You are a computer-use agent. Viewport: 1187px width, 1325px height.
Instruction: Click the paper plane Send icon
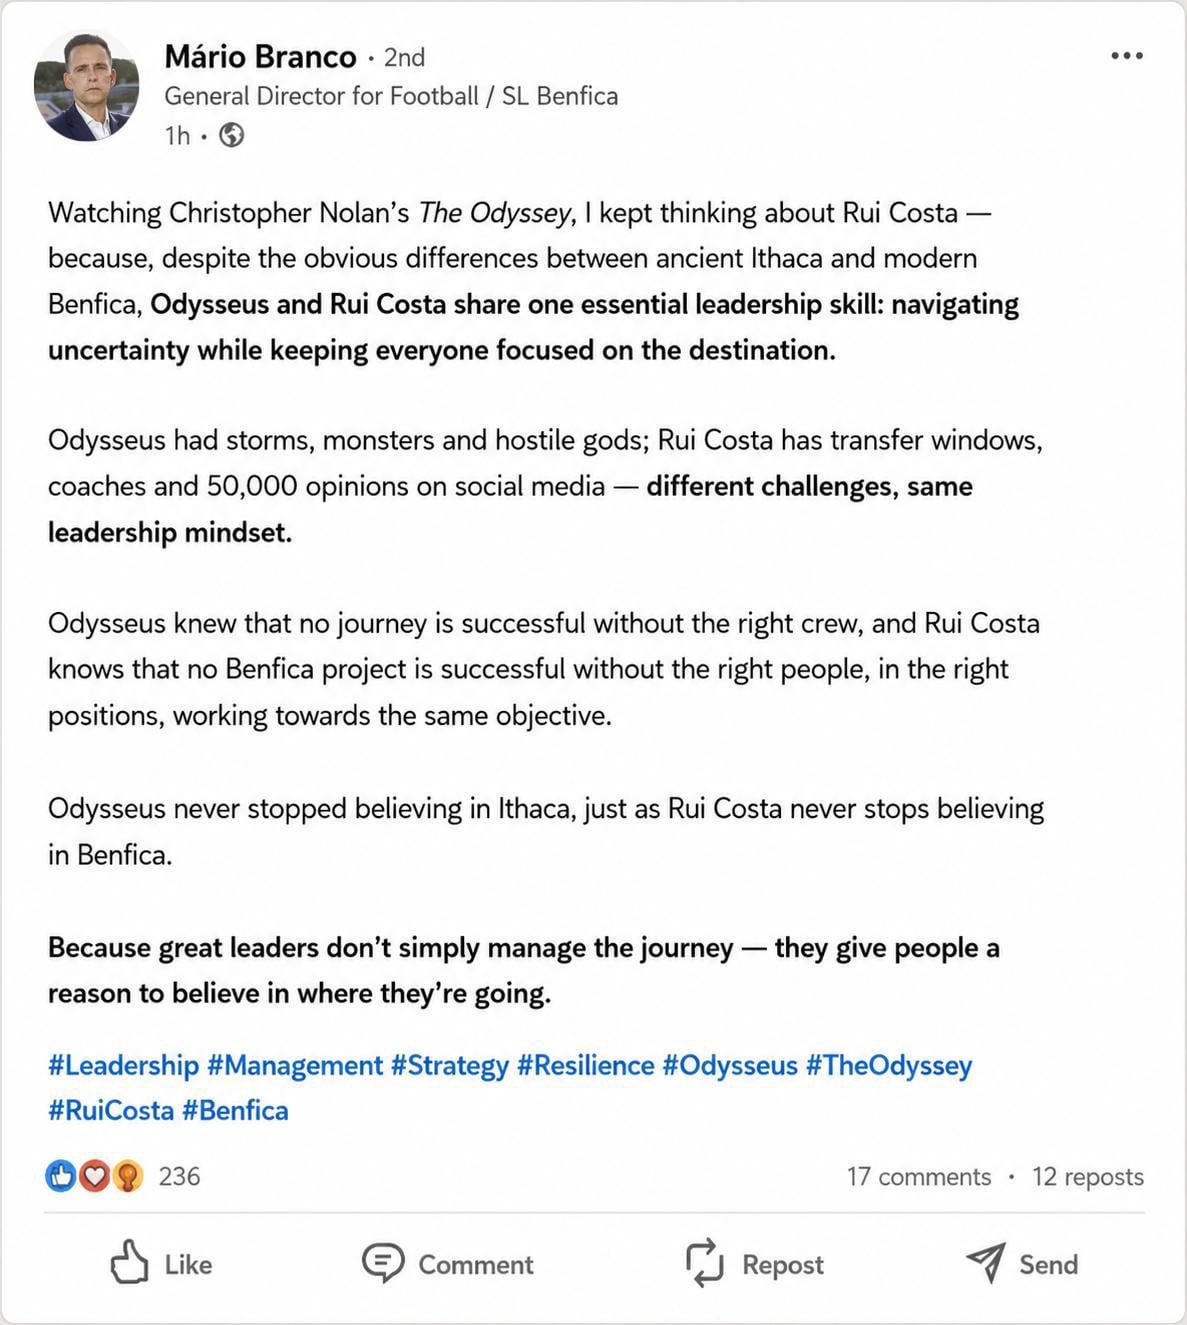coord(985,1263)
